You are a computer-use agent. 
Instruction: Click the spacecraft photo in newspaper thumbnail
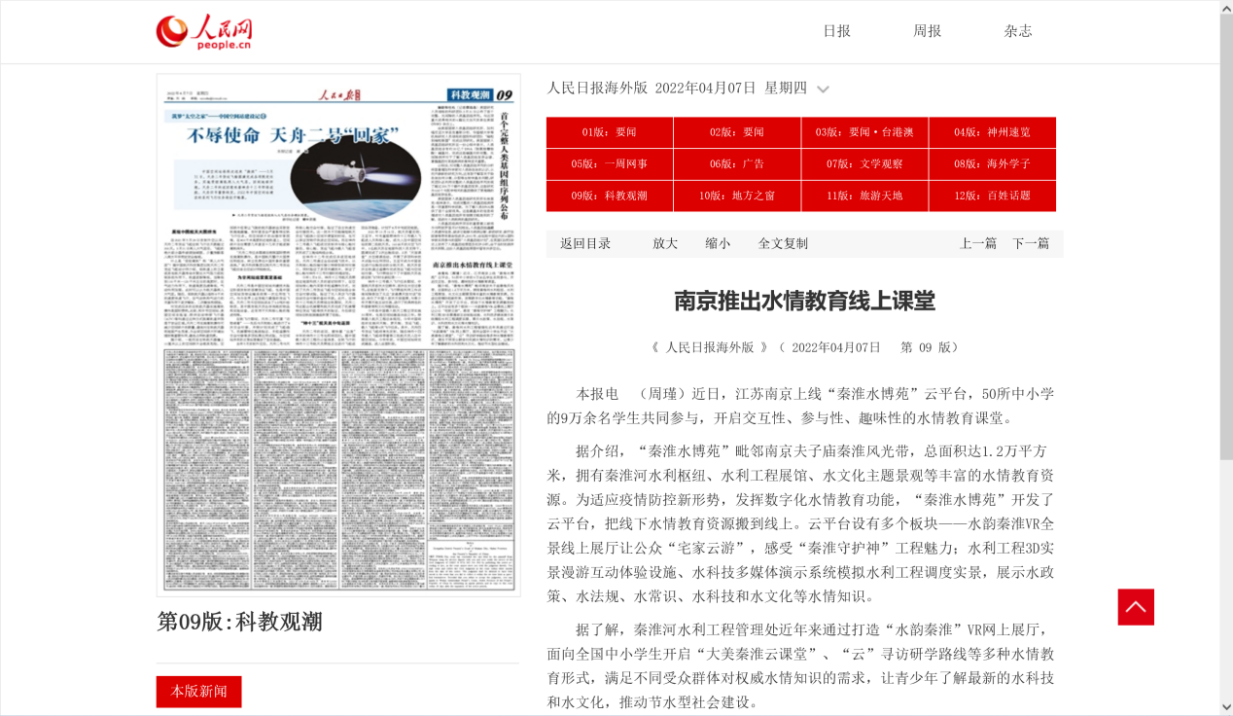pyautogui.click(x=356, y=181)
